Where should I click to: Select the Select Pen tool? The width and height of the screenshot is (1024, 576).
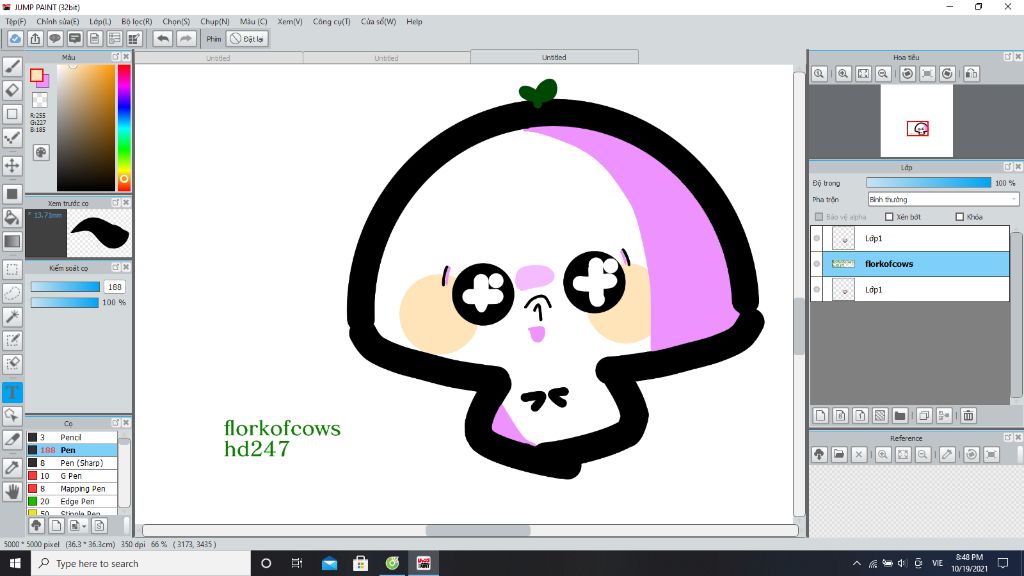click(12, 340)
